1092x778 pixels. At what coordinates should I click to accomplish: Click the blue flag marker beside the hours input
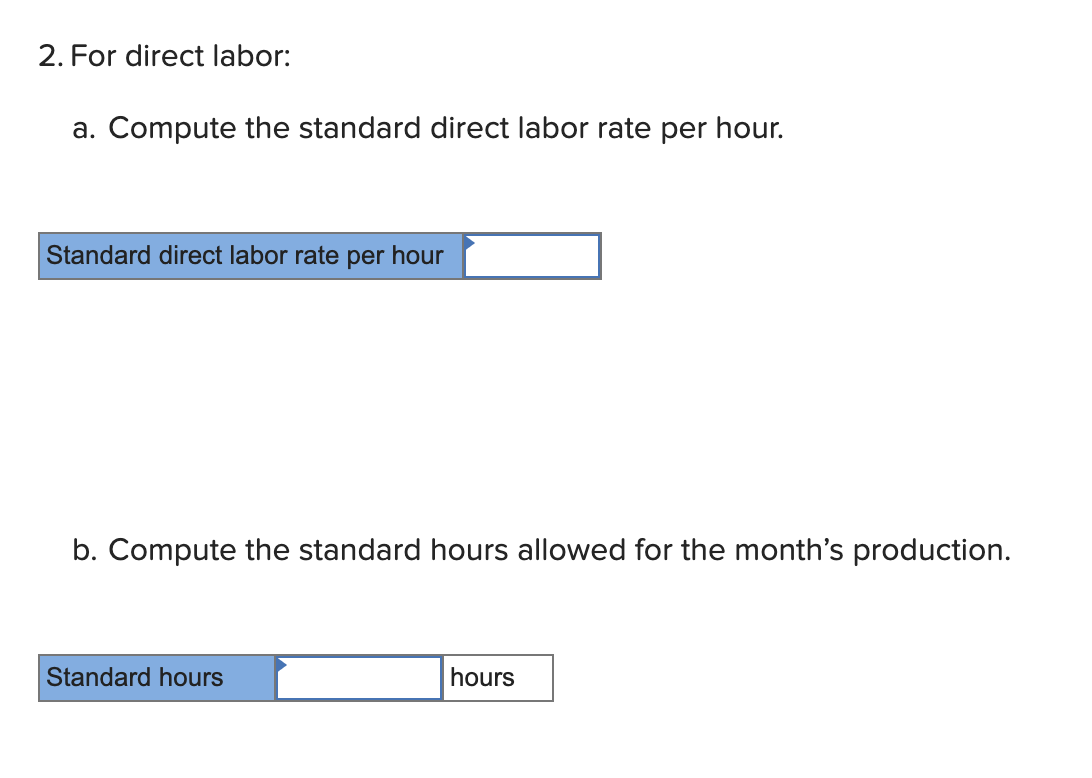click(x=283, y=665)
